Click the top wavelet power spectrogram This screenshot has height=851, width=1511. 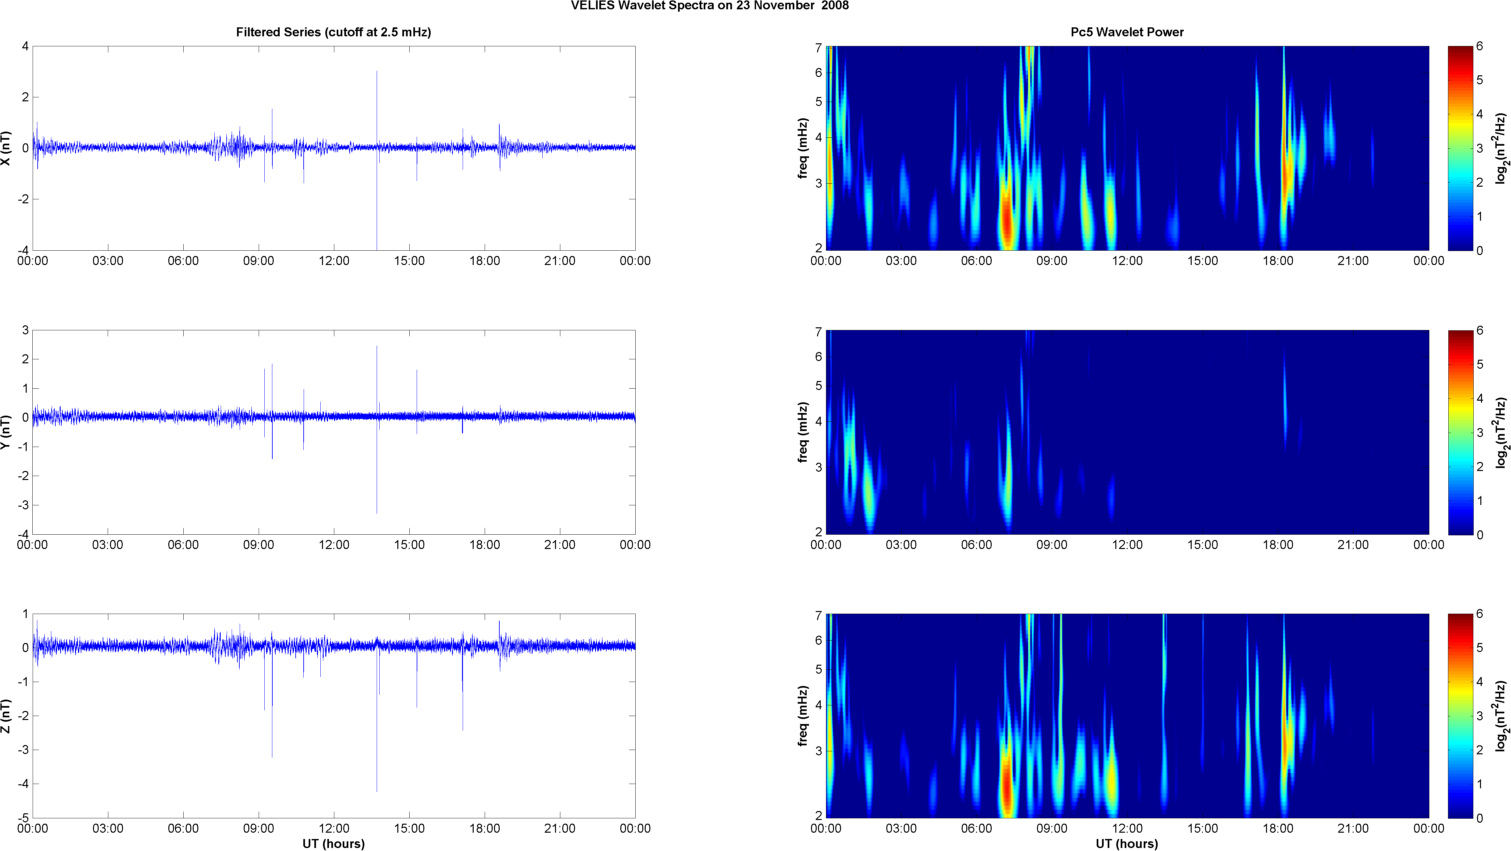[1127, 148]
